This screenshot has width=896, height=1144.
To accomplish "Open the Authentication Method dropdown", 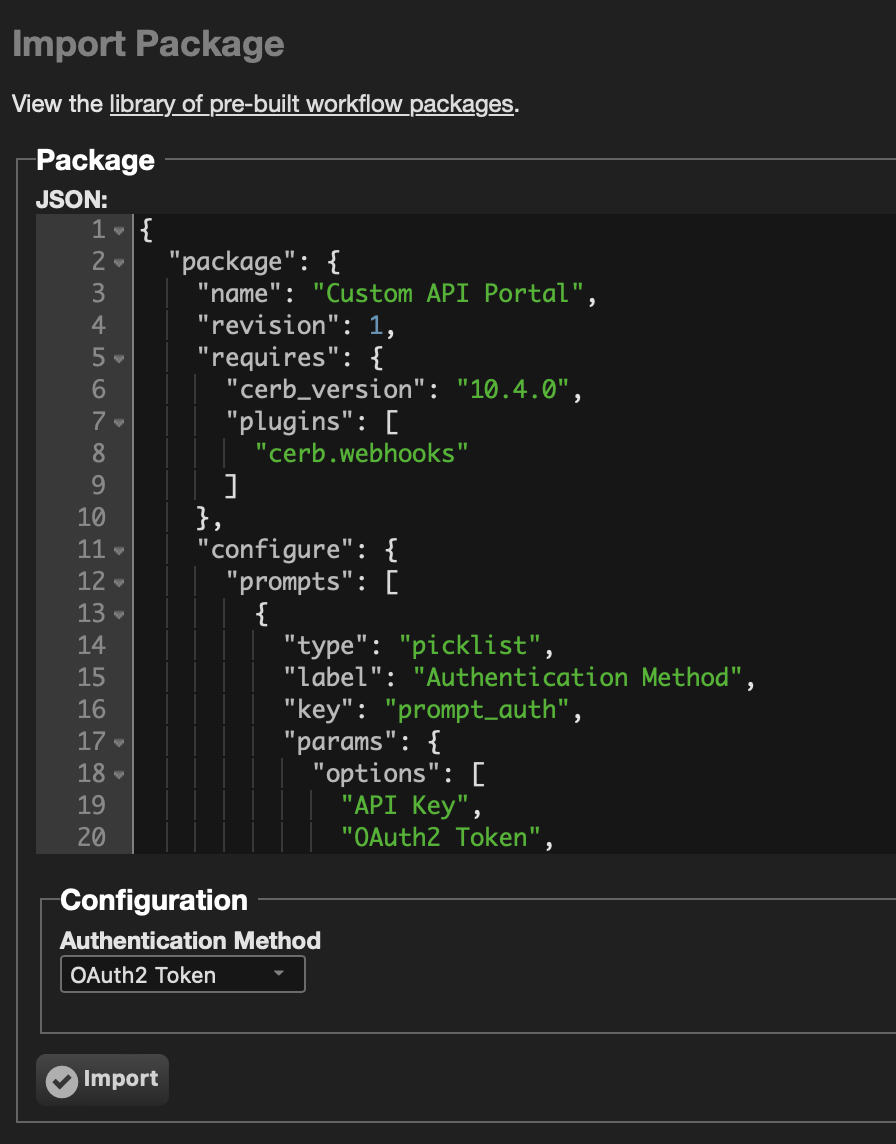I will click(x=182, y=975).
